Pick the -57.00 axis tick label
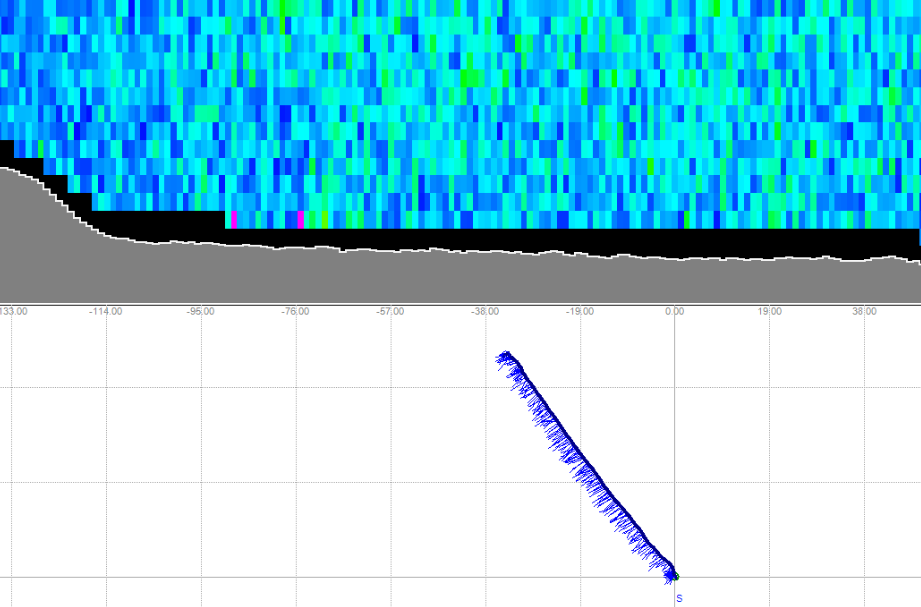 (390, 311)
